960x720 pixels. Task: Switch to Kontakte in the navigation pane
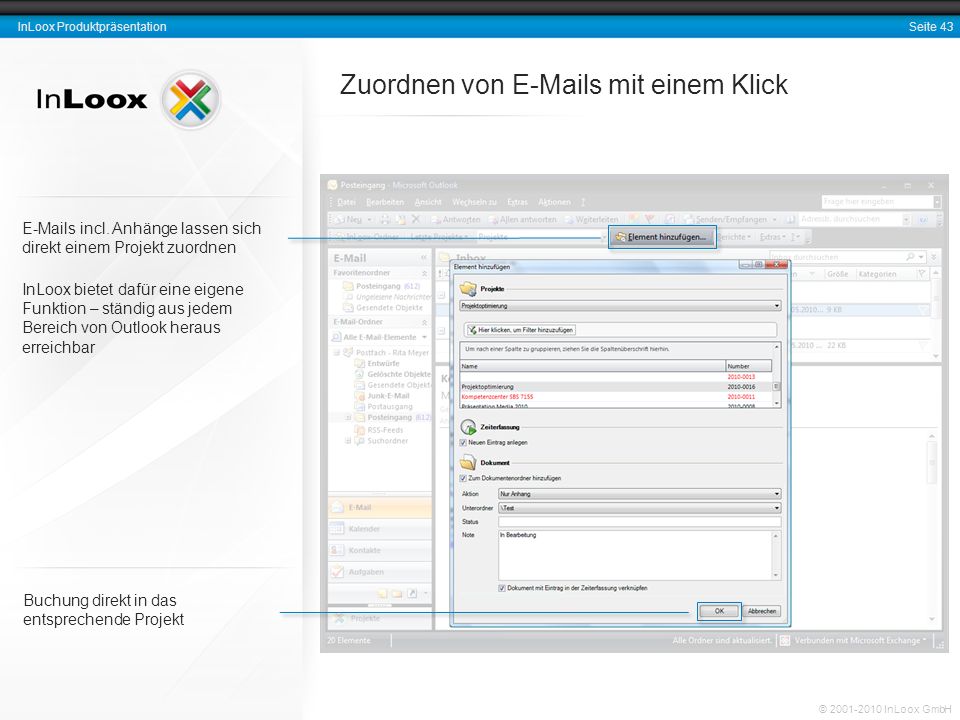pos(380,550)
